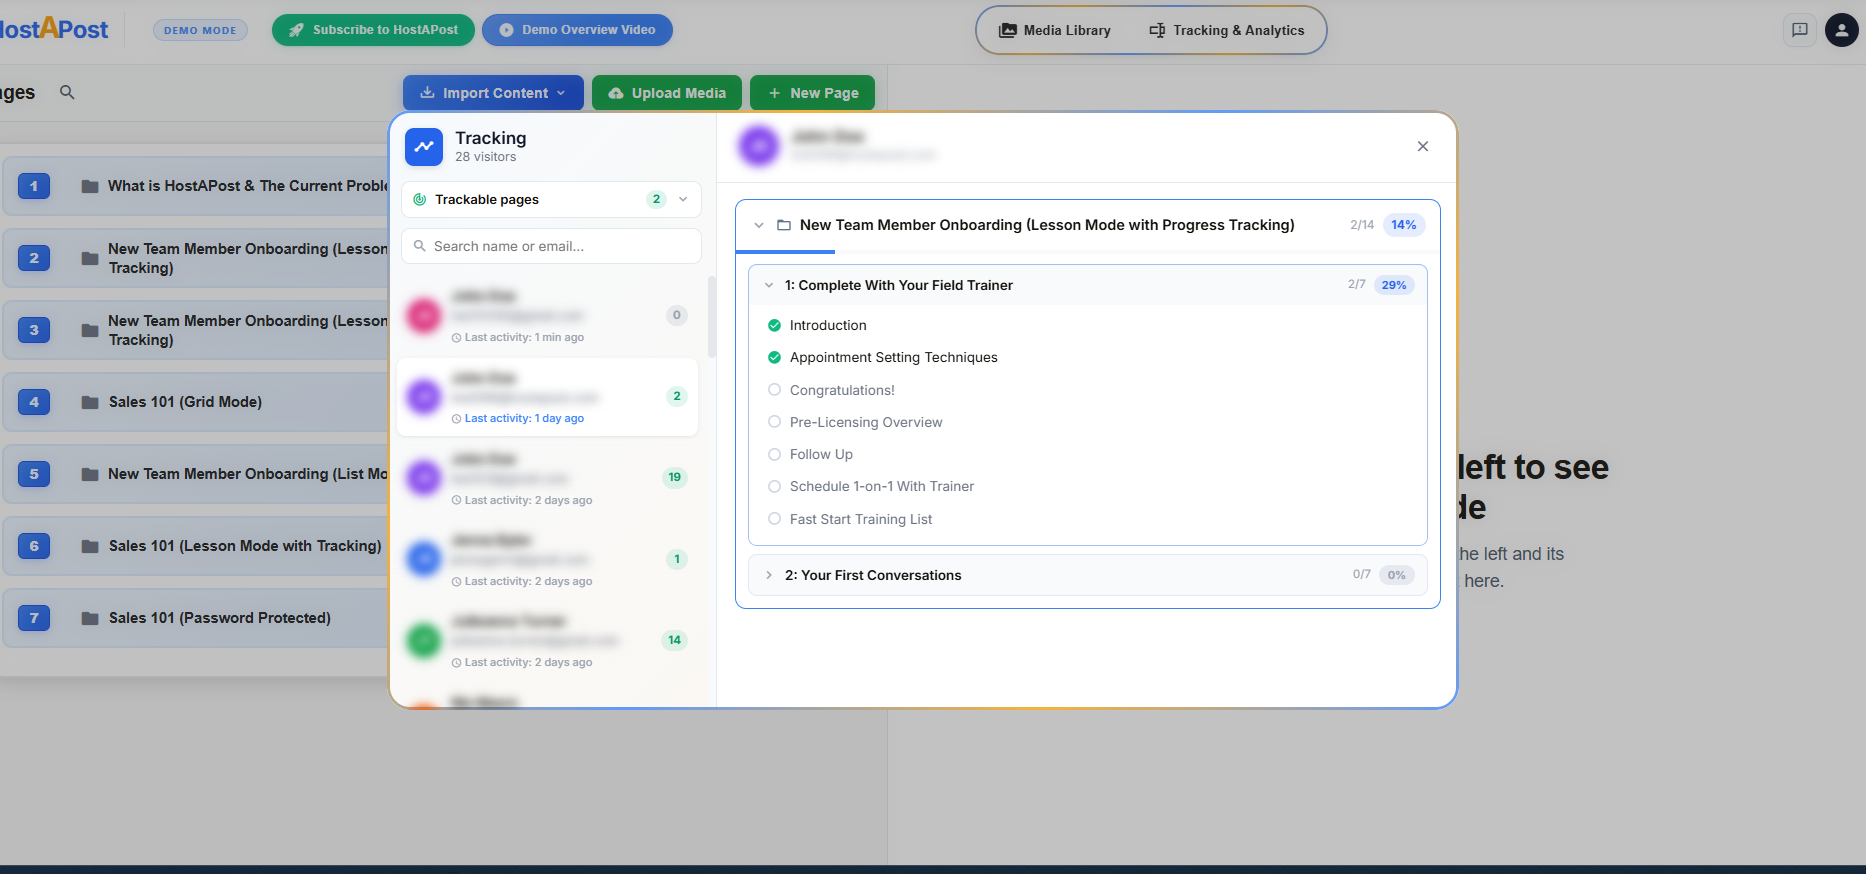The width and height of the screenshot is (1866, 874).
Task: Click the number 7 page badge
Action: coord(34,618)
